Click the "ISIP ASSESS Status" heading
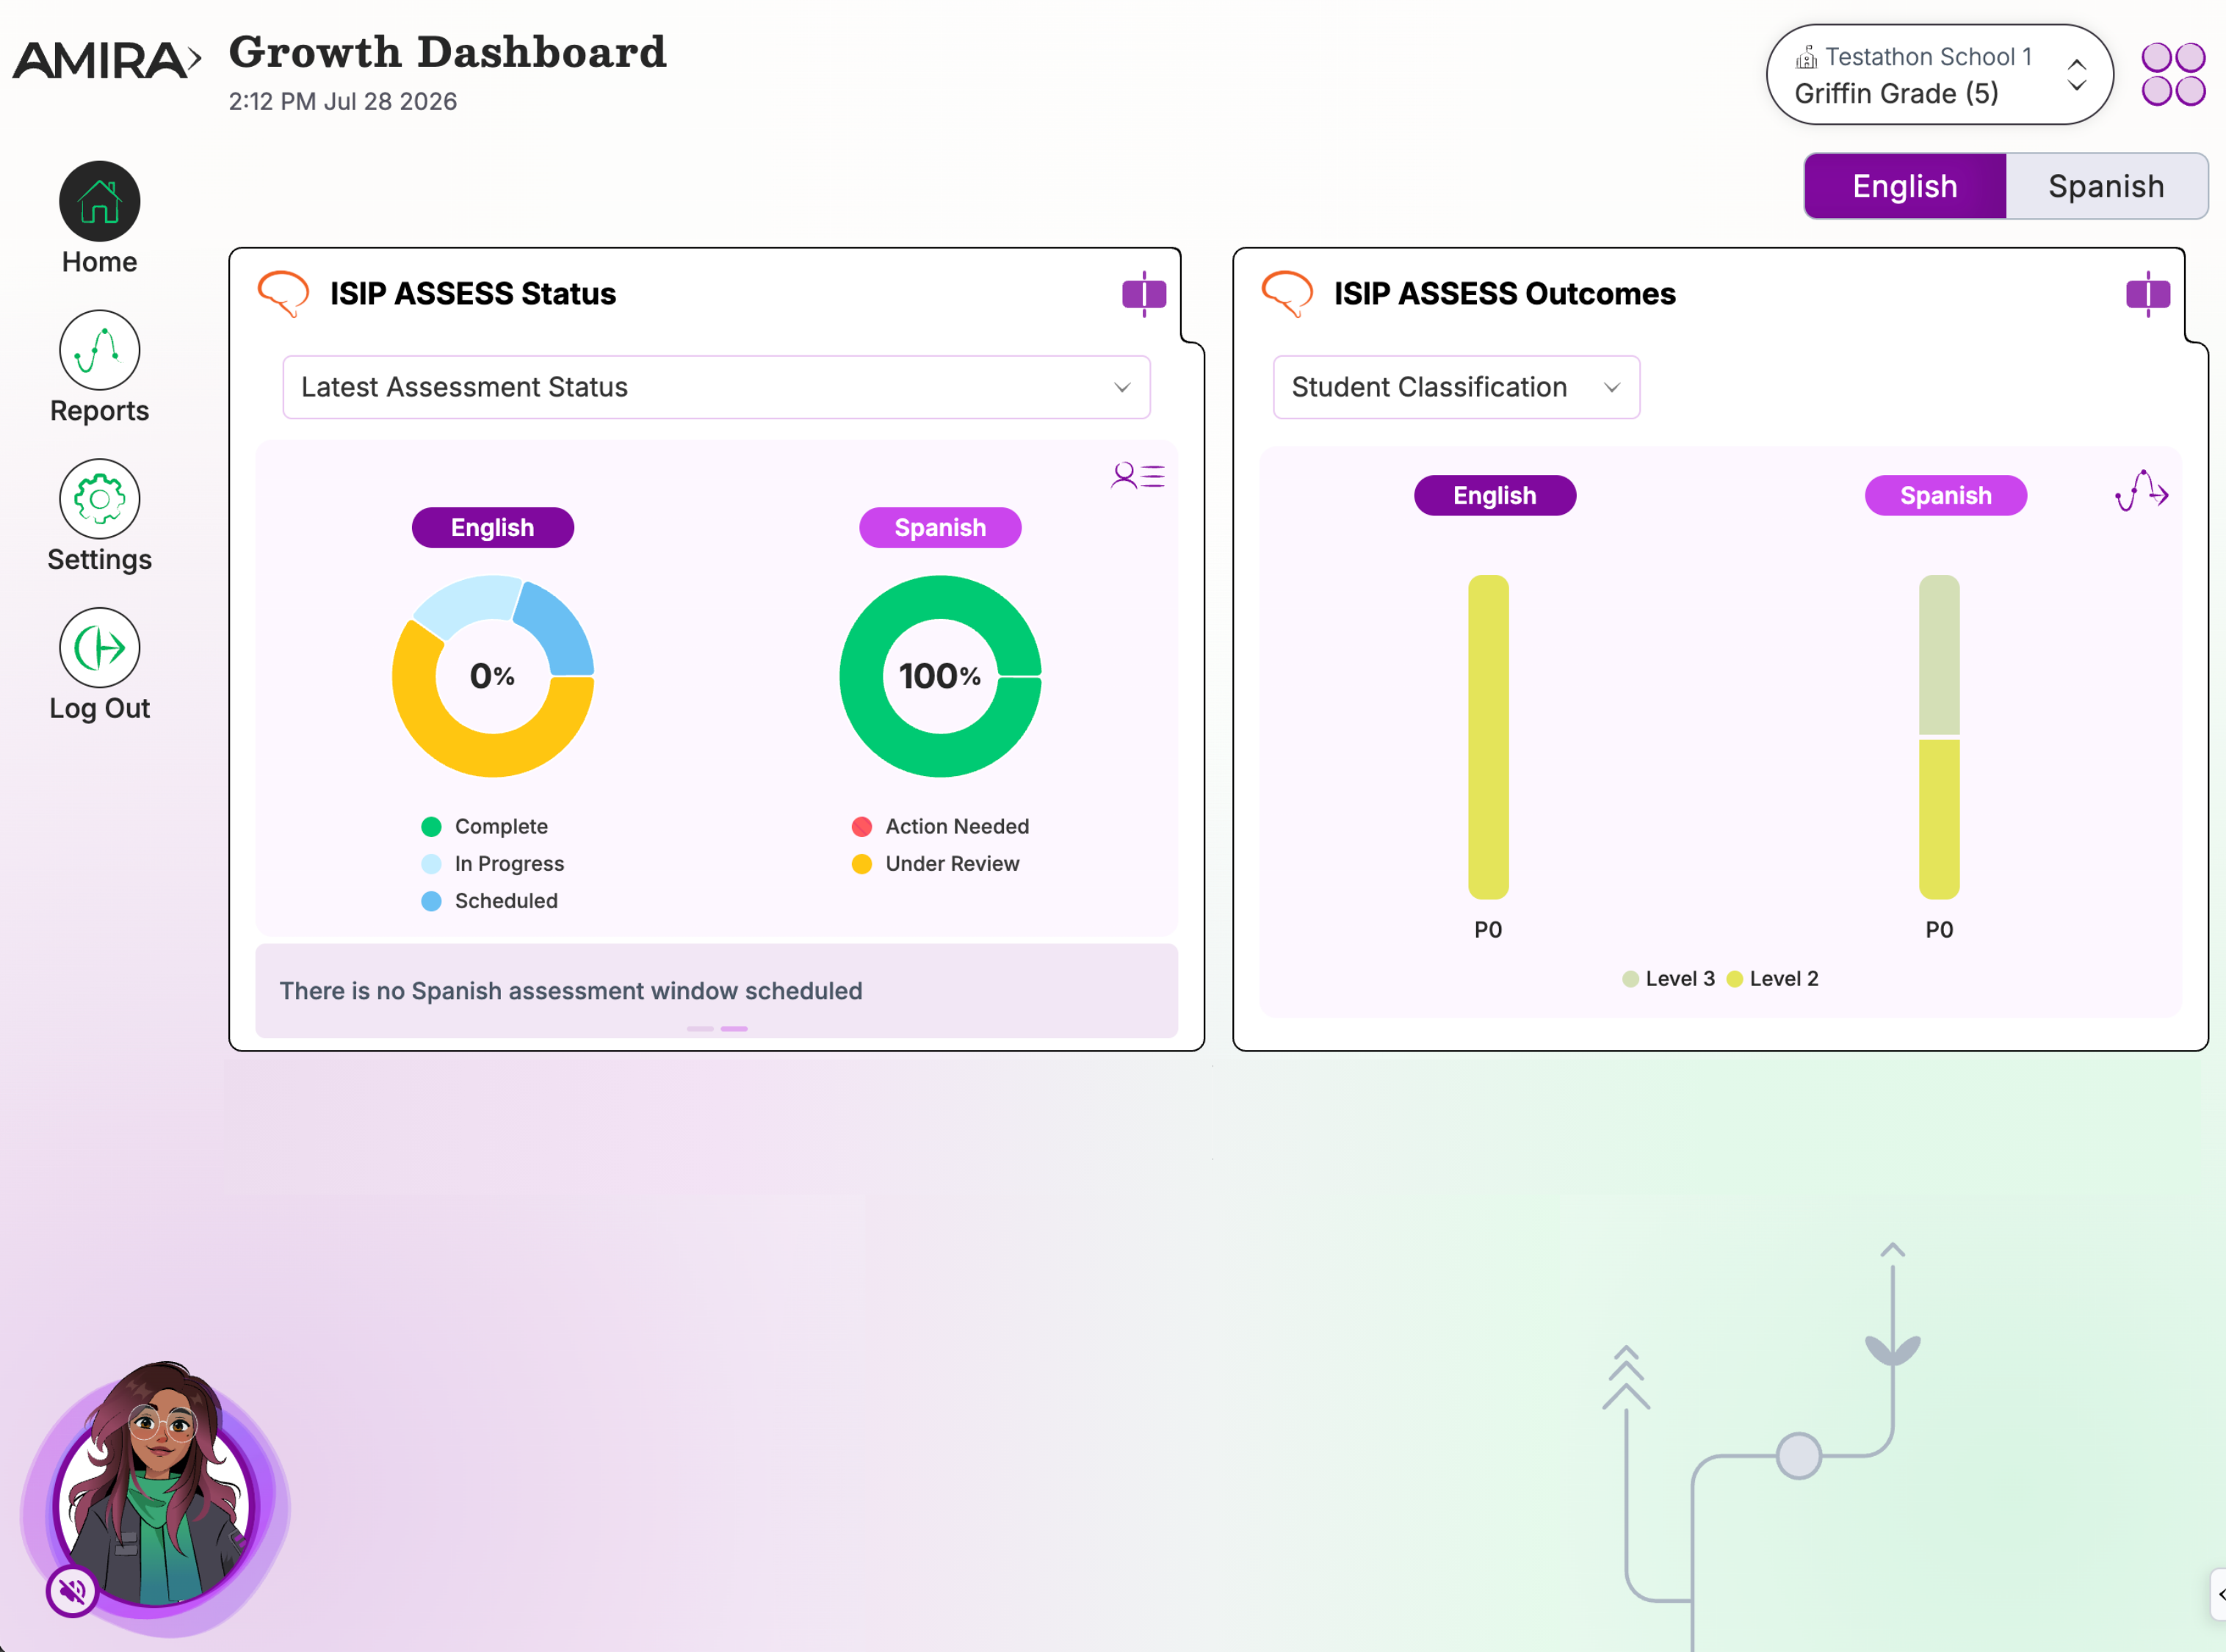Image resolution: width=2226 pixels, height=1652 pixels. tap(473, 293)
